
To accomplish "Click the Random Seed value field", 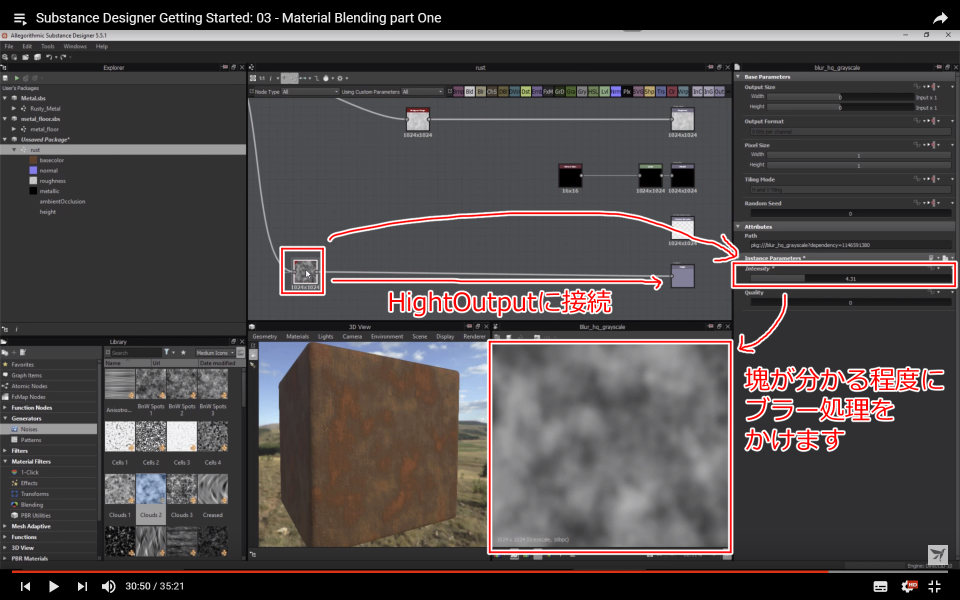I will (850, 214).
